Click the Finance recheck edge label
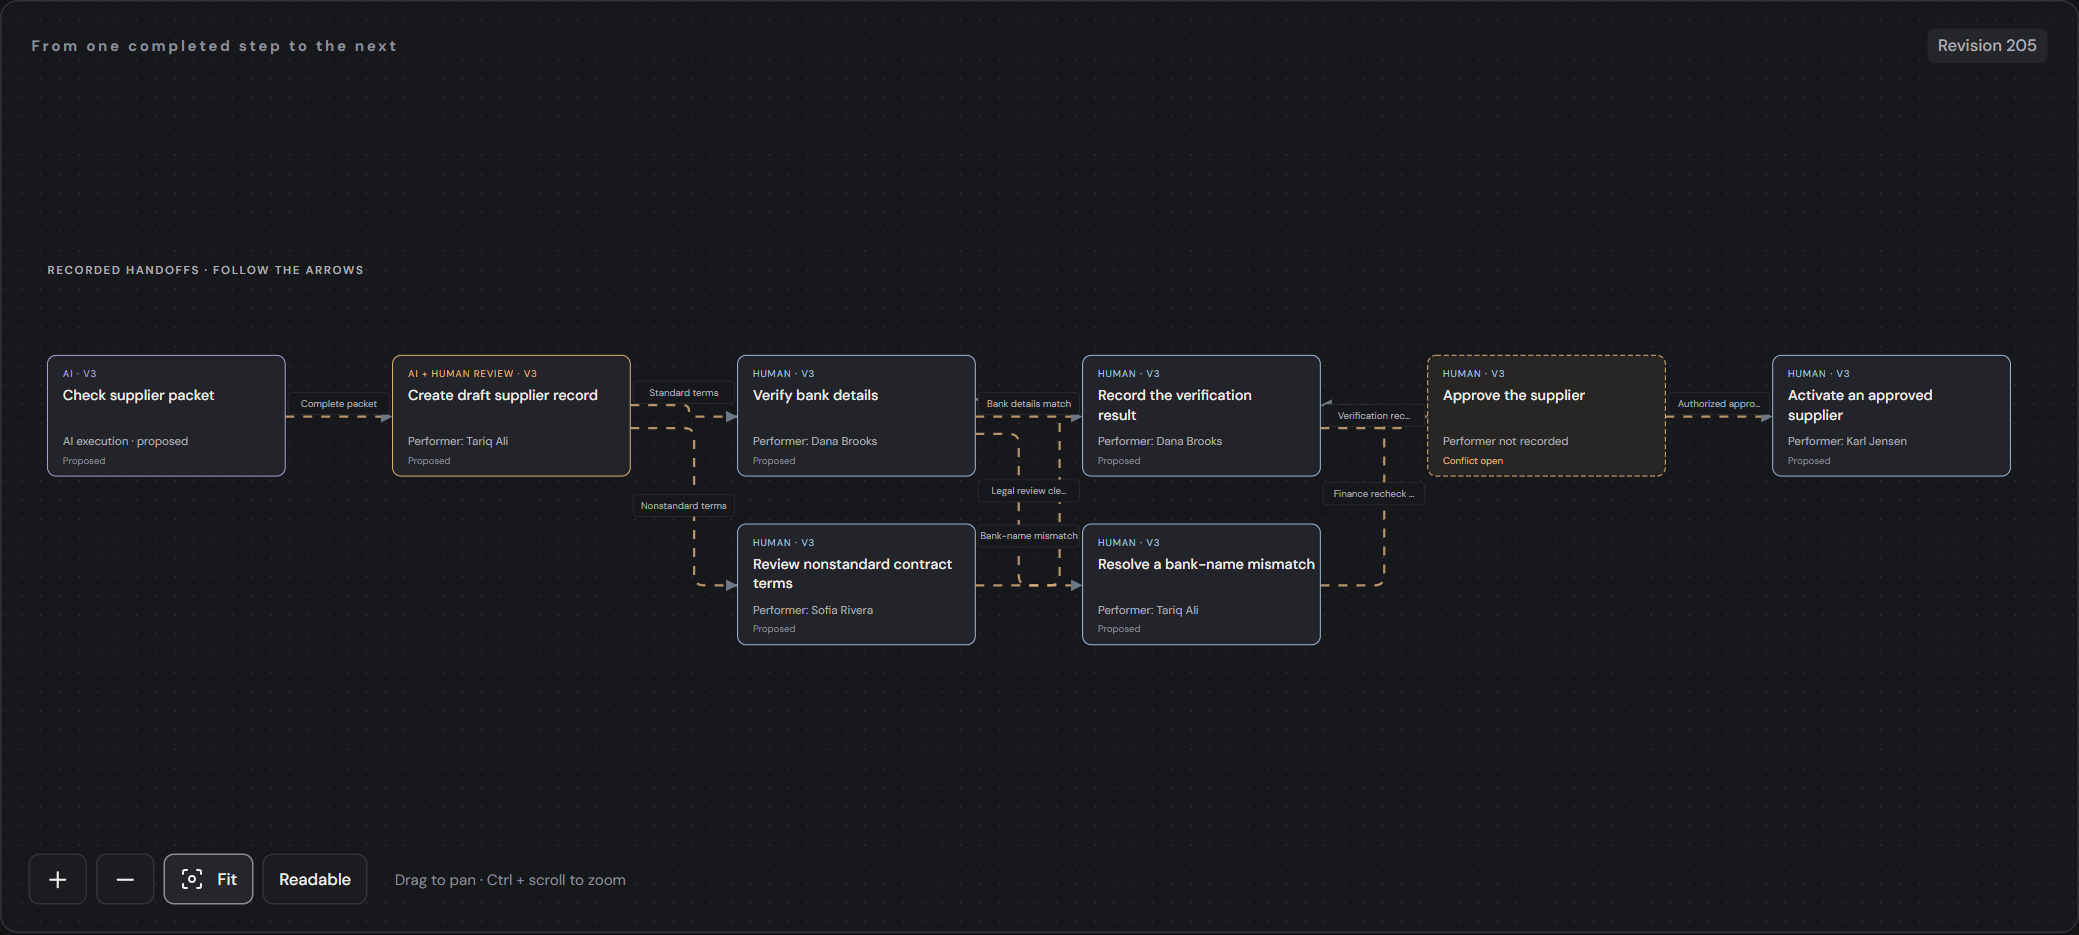The height and width of the screenshot is (935, 2079). (x=1374, y=494)
